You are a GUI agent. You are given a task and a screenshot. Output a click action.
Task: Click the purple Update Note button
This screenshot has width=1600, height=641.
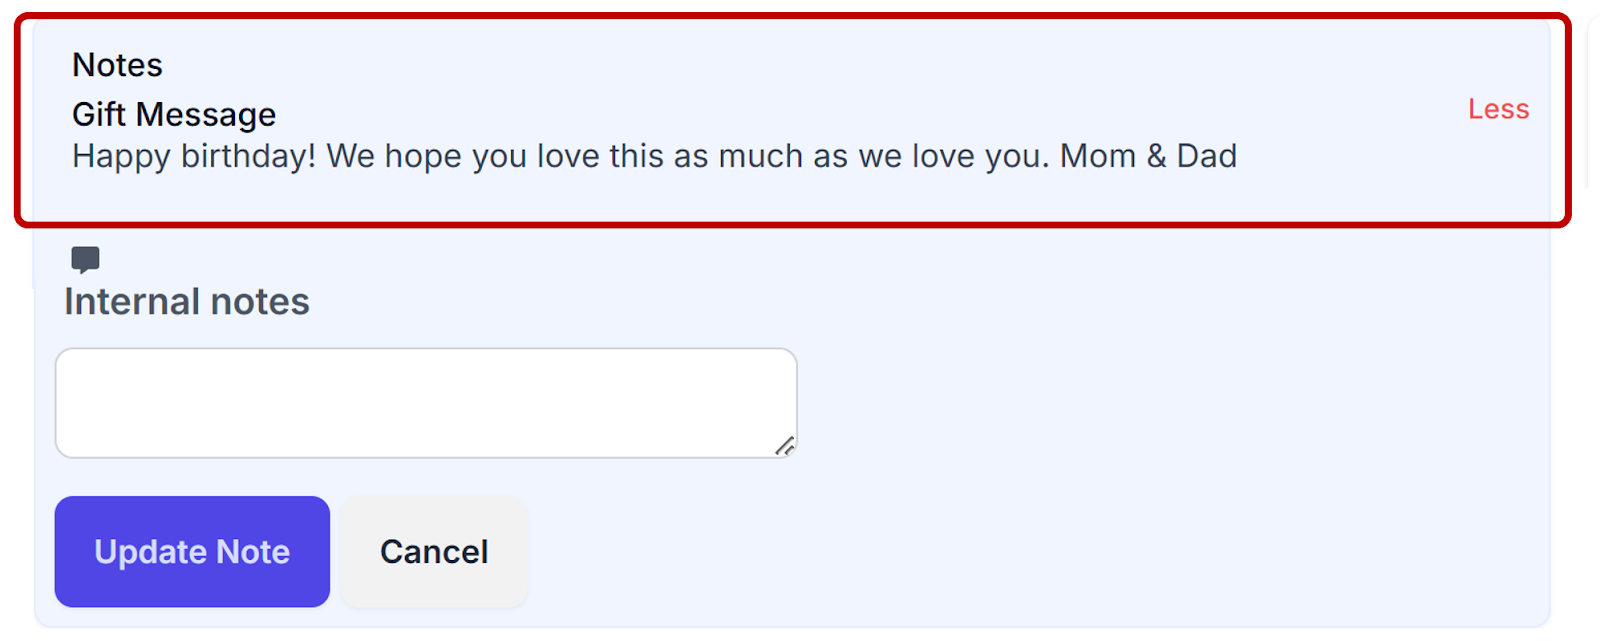click(x=192, y=552)
